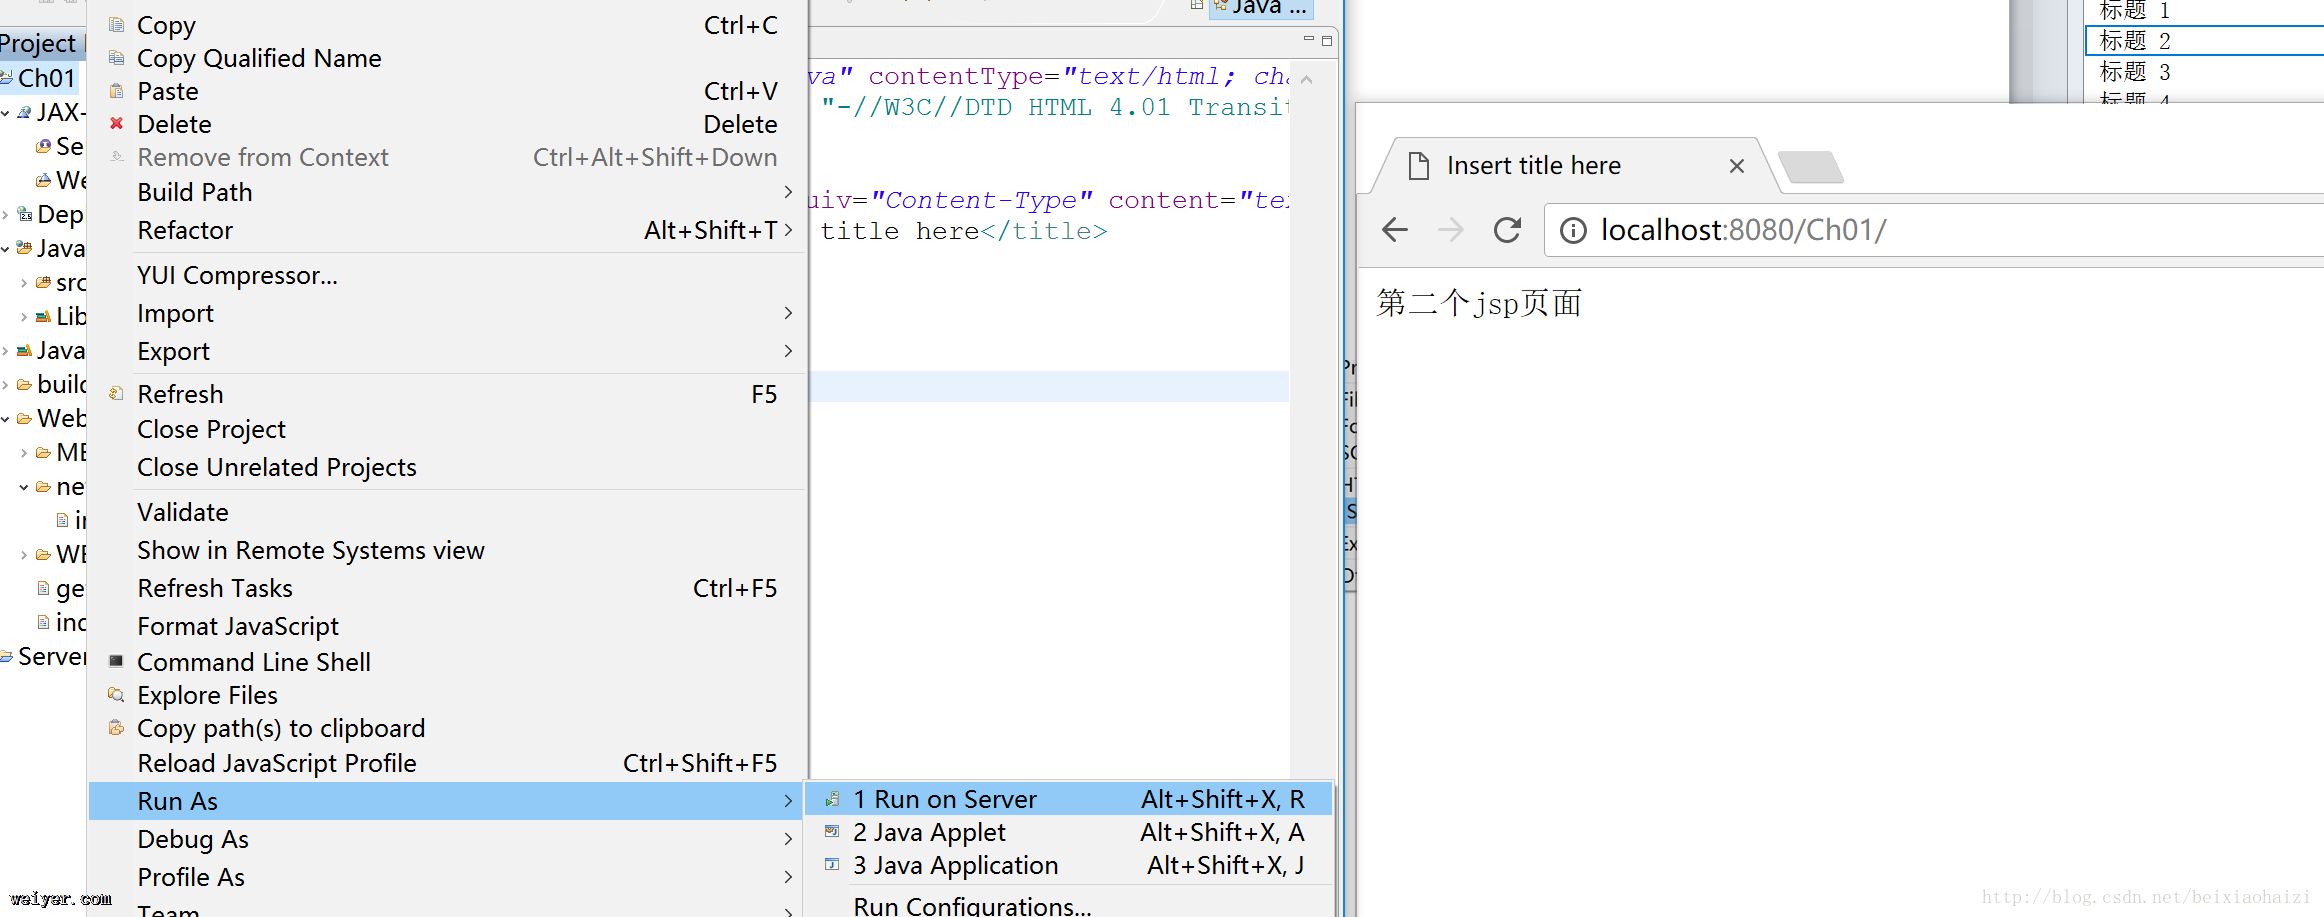The height and width of the screenshot is (917, 2324).
Task: Open the Export submenu arrow
Action: [788, 351]
